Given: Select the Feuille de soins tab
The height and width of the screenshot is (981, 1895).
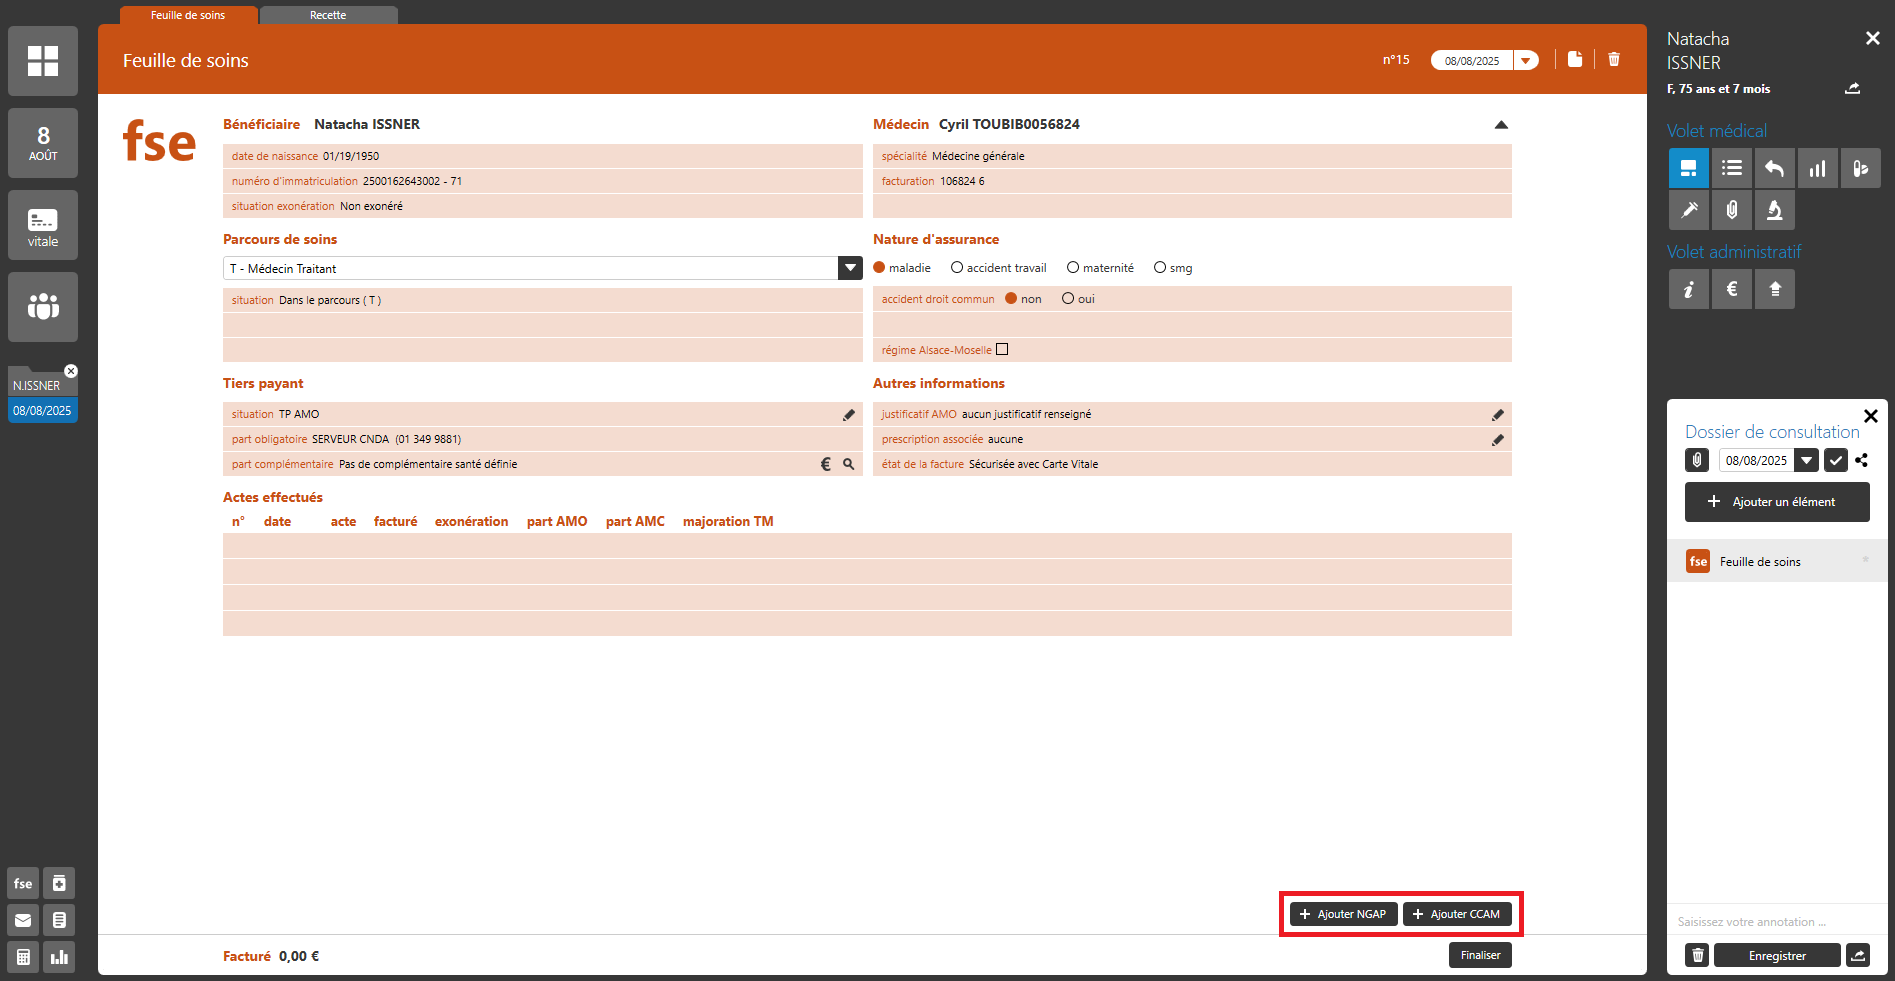Looking at the screenshot, I should point(188,15).
